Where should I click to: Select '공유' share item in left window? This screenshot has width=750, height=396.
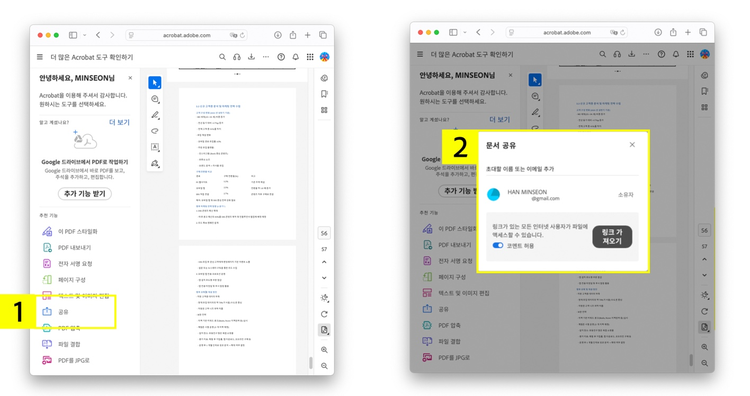click(x=56, y=312)
